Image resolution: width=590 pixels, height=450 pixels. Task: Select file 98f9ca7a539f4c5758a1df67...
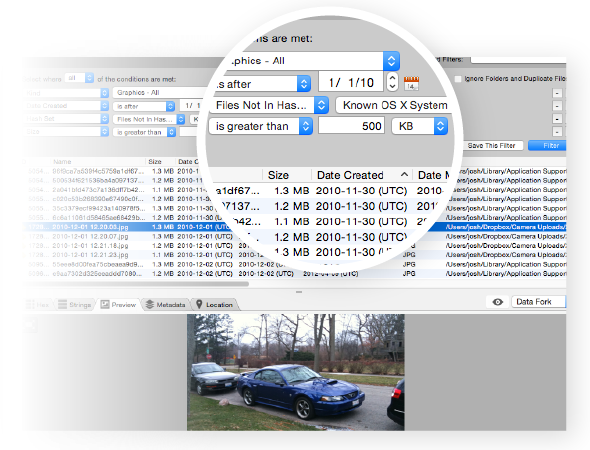[x=98, y=171]
